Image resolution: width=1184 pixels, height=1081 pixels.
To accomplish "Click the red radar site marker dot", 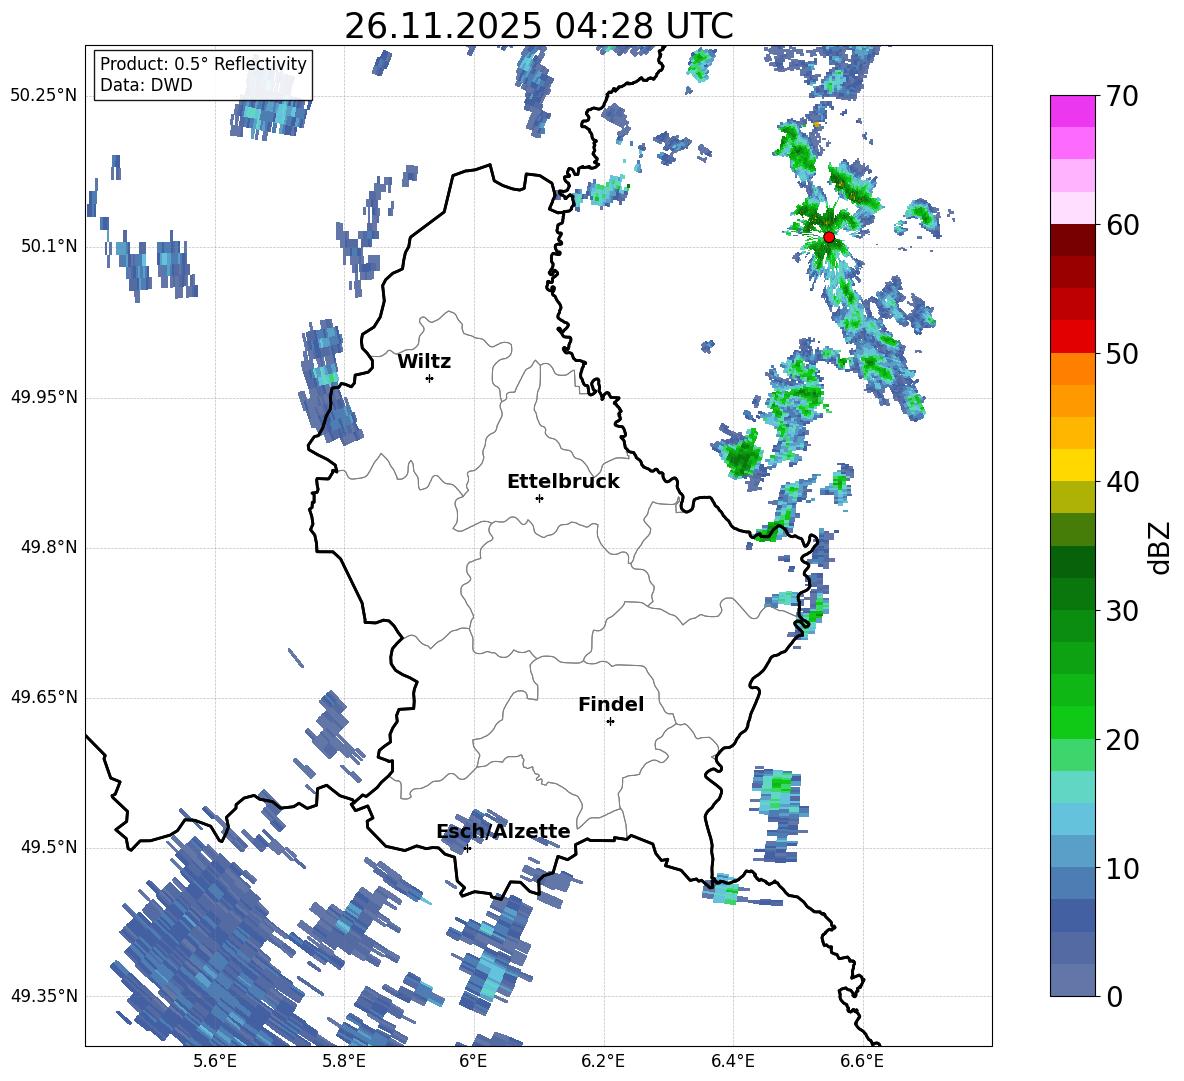I will [829, 237].
